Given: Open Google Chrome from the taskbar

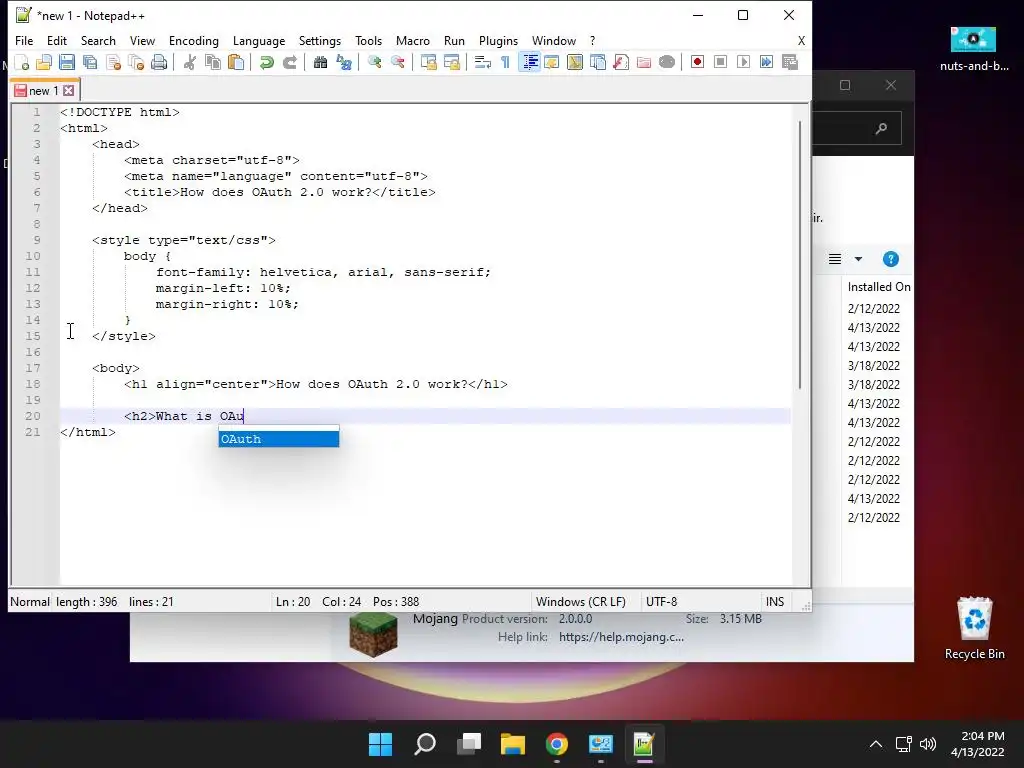Looking at the screenshot, I should (556, 743).
